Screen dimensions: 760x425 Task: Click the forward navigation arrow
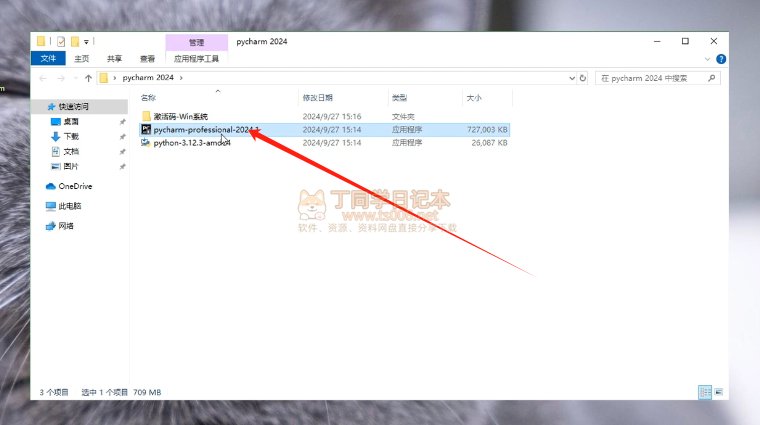[x=61, y=78]
